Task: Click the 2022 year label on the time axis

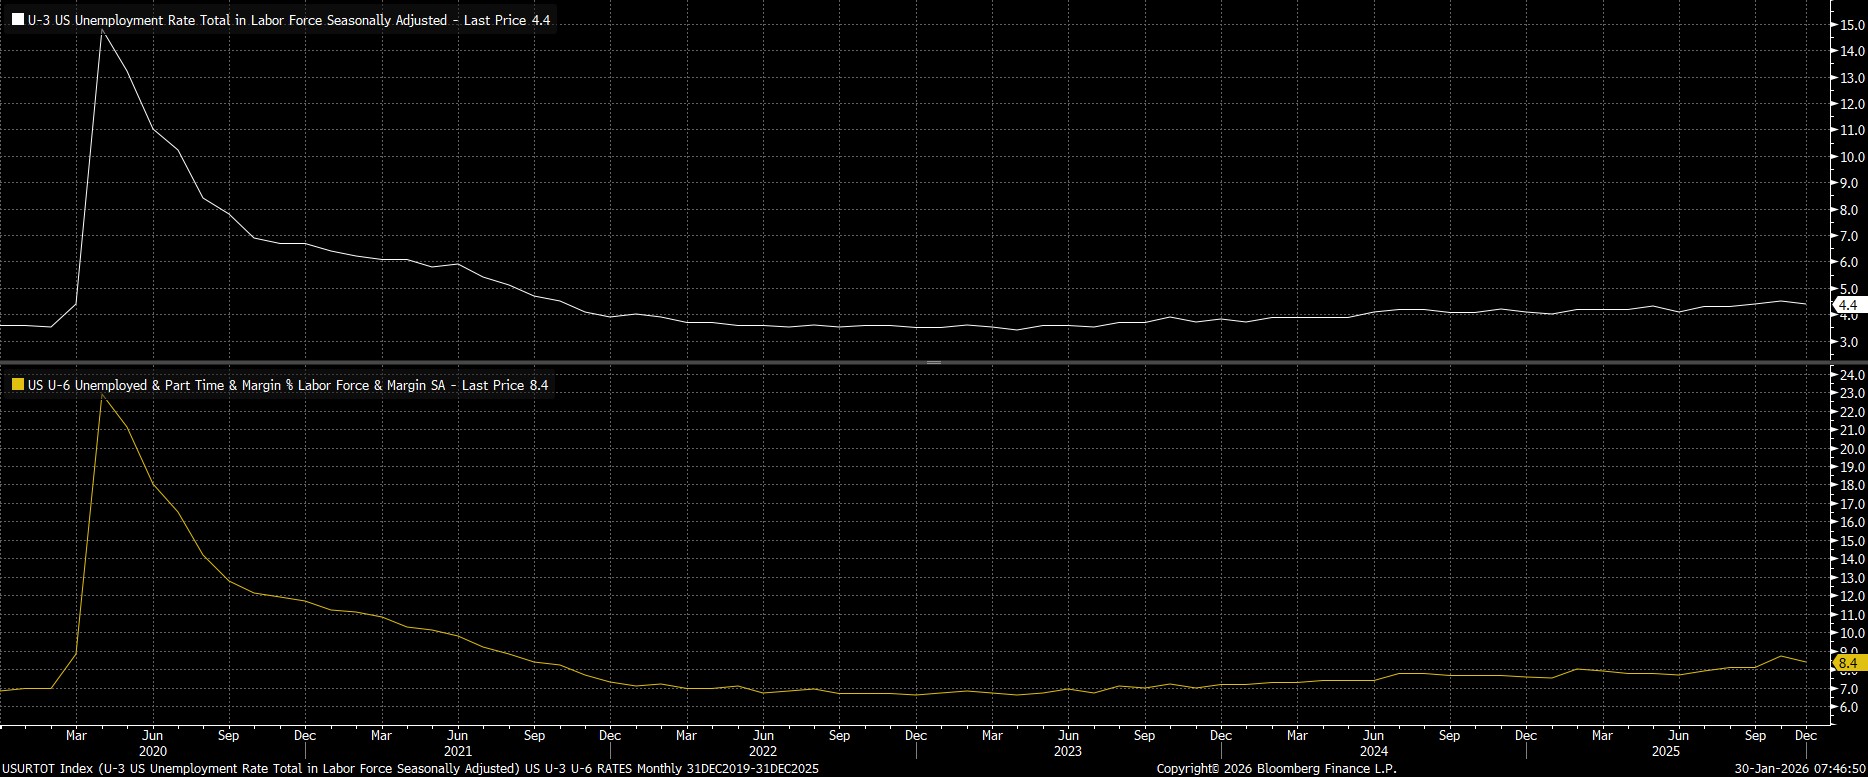Action: point(762,751)
